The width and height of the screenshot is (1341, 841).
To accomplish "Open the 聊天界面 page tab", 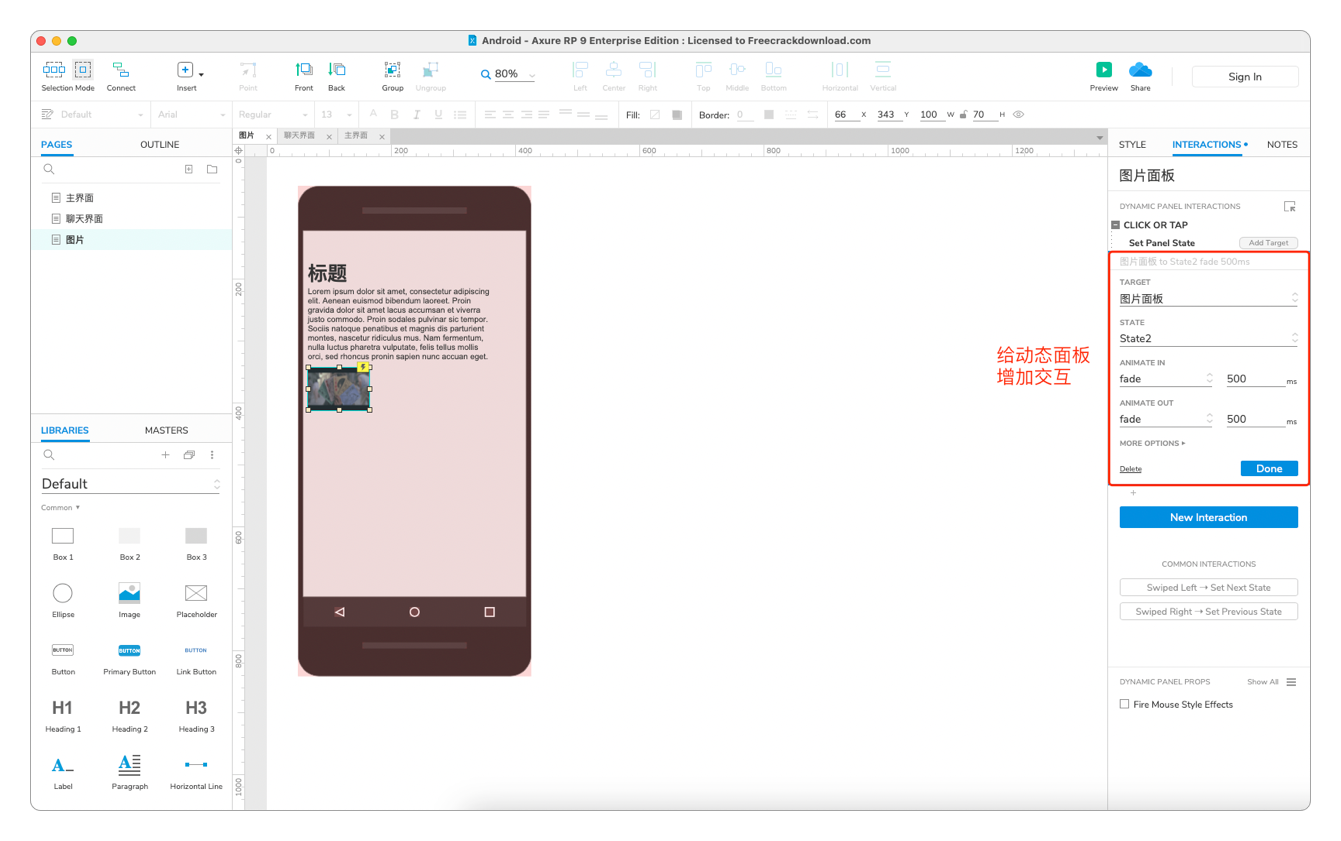I will click(x=299, y=135).
